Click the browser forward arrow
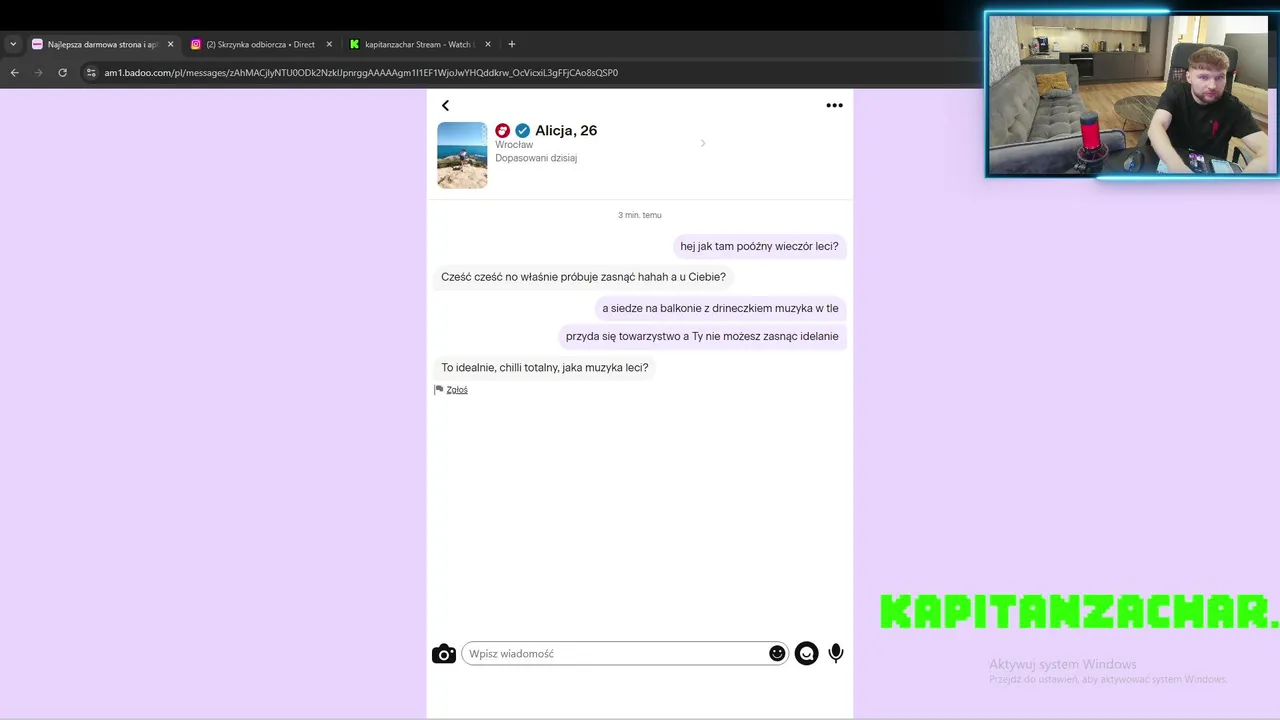This screenshot has height=720, width=1280. click(38, 73)
